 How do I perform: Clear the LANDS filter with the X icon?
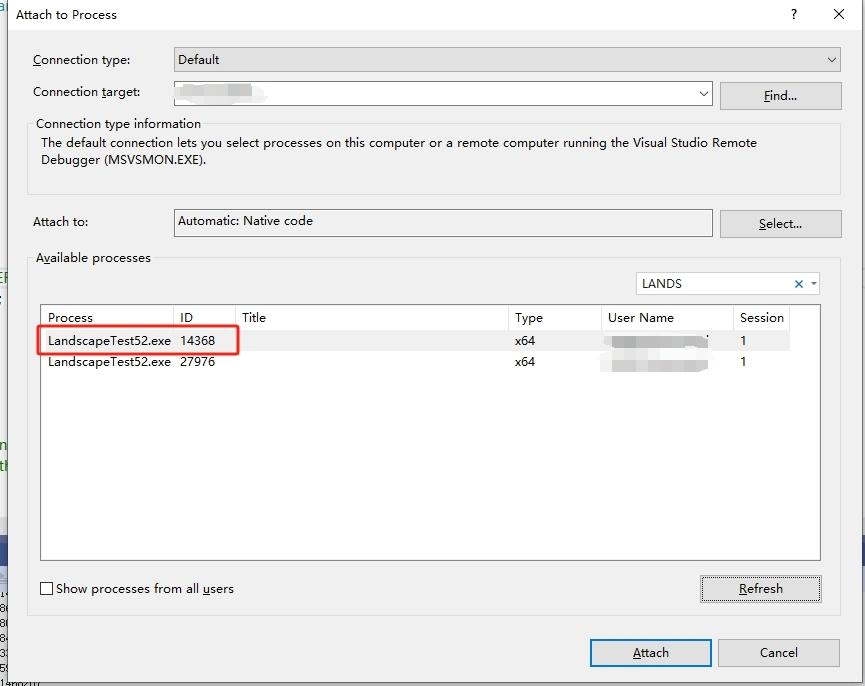tap(798, 284)
